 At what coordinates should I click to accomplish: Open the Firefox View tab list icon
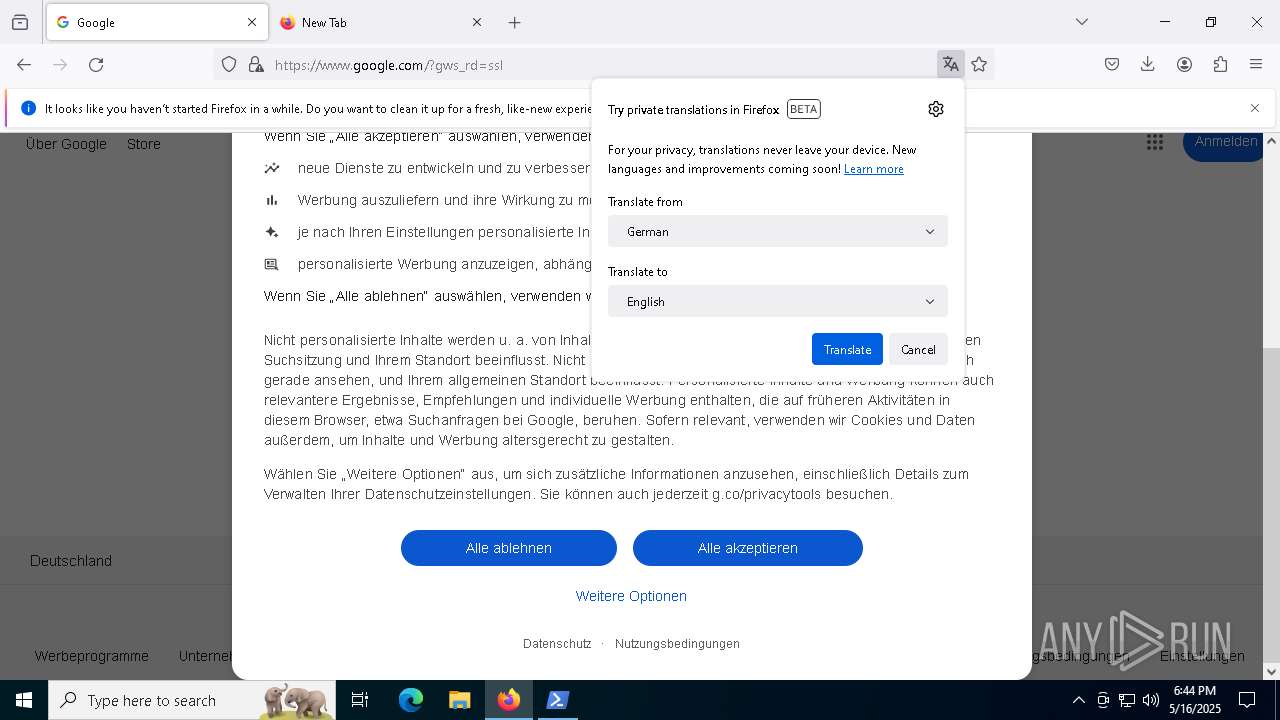coord(20,22)
